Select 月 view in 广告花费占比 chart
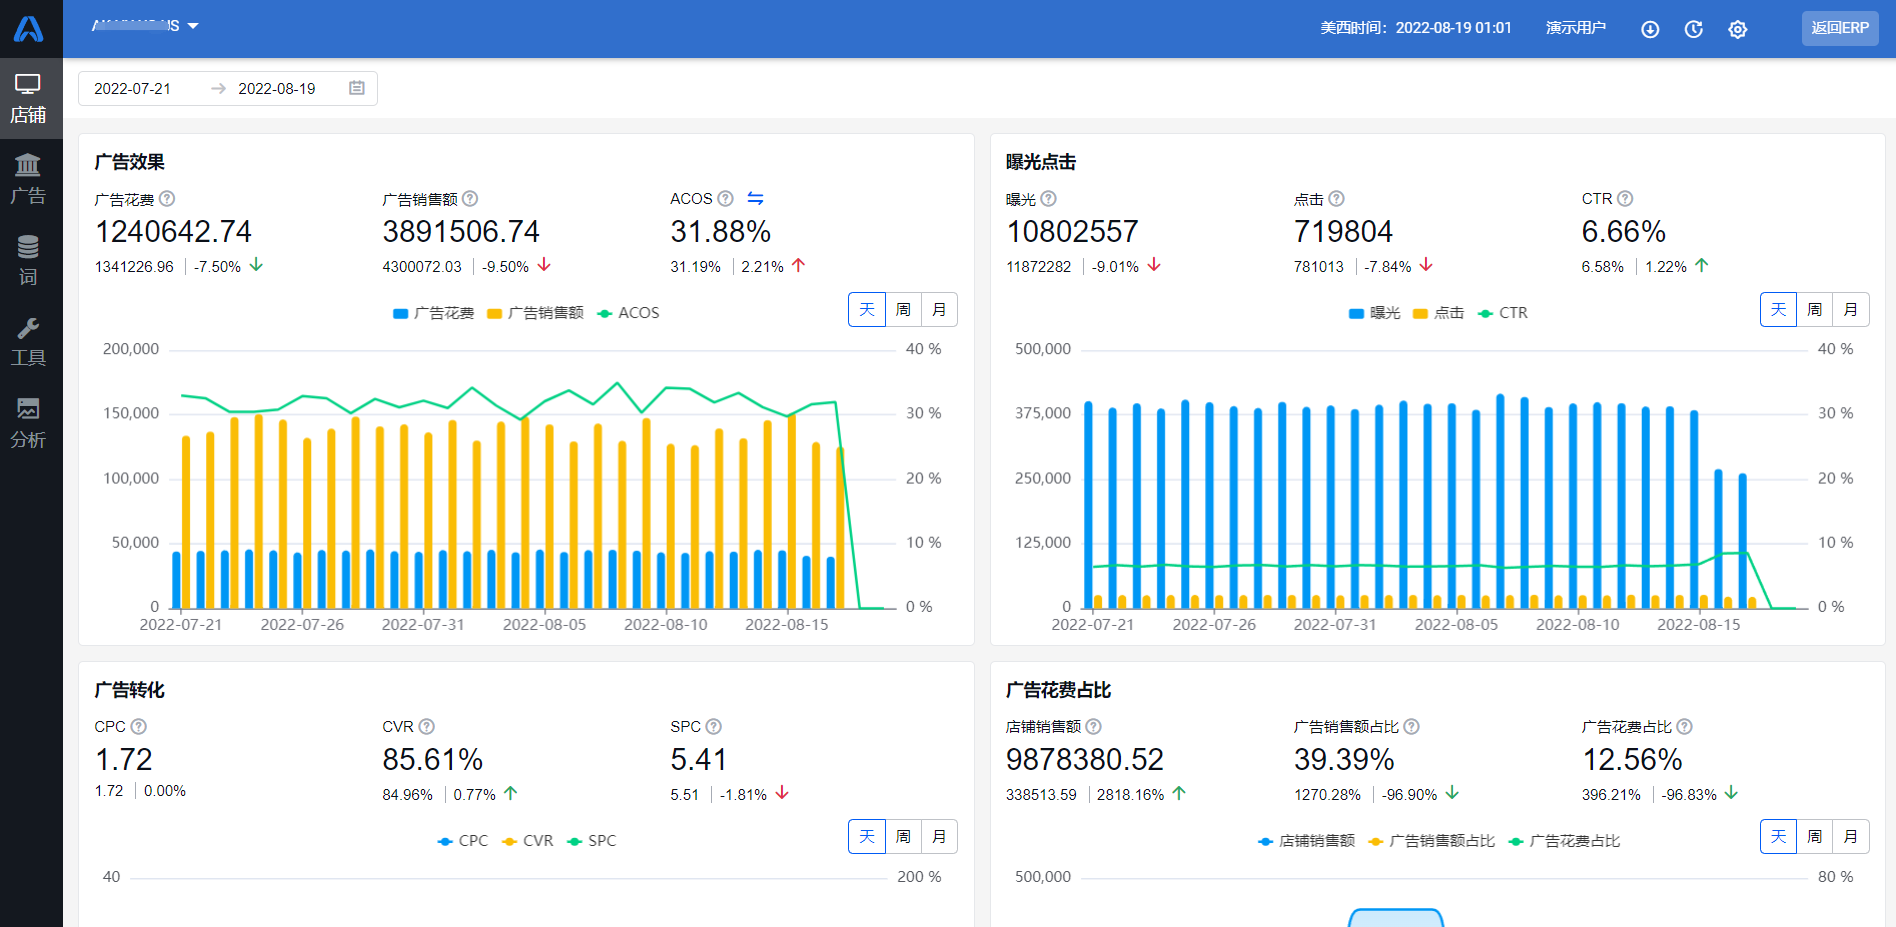 [x=1850, y=837]
